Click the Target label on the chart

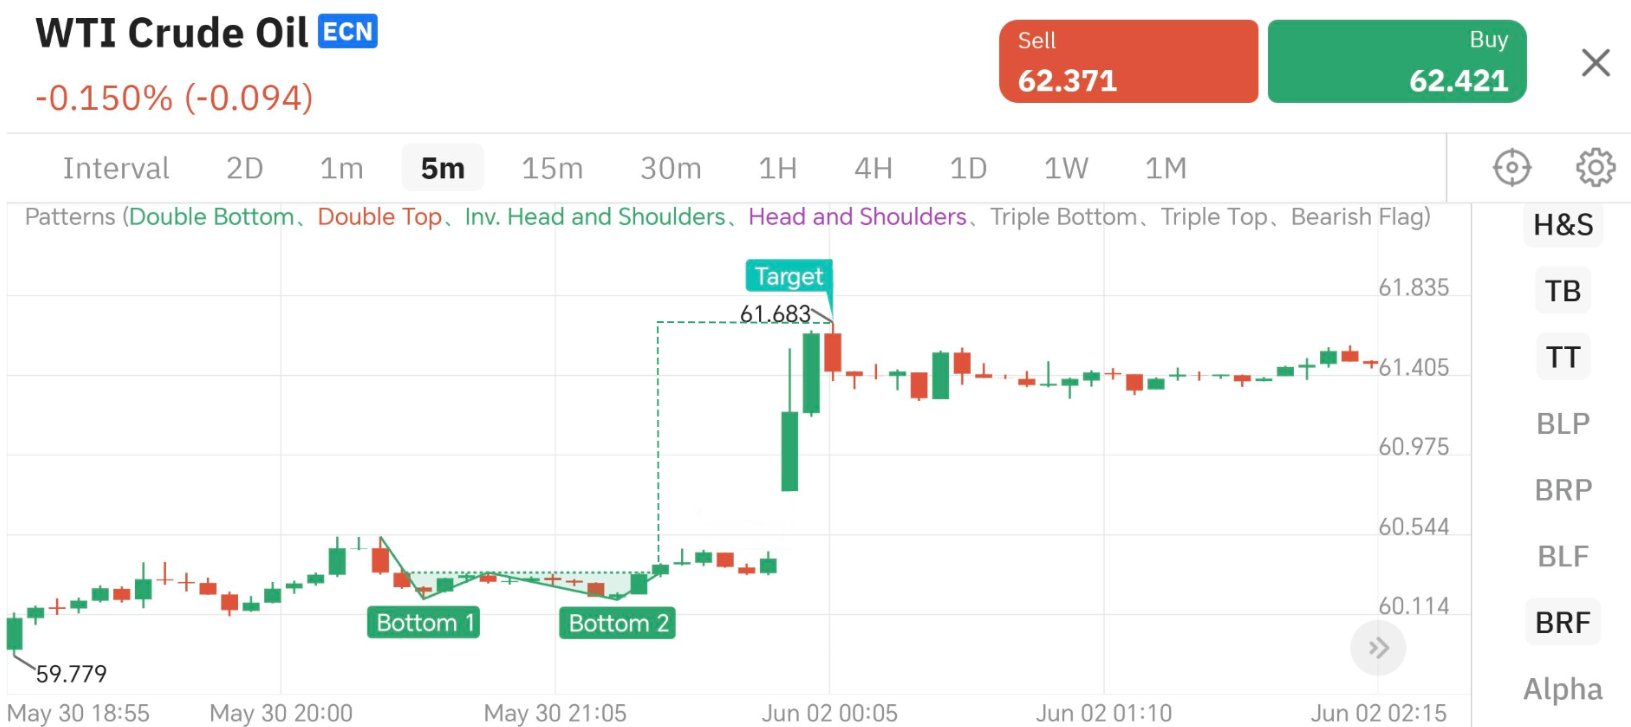[789, 276]
